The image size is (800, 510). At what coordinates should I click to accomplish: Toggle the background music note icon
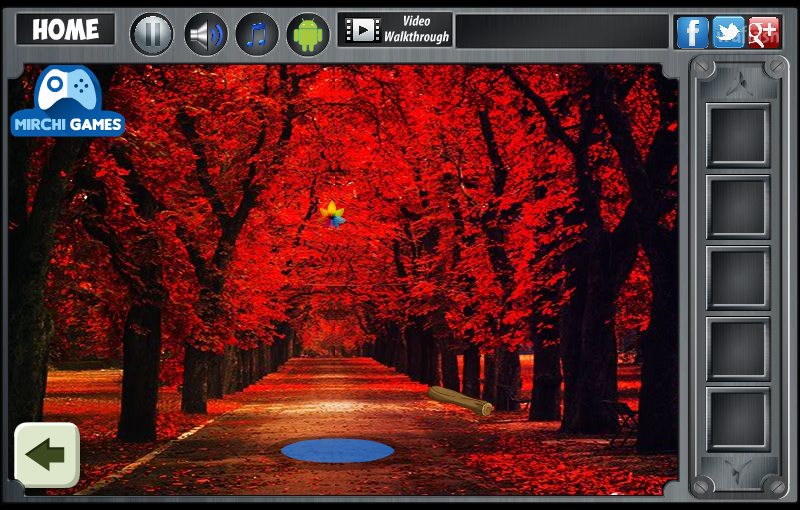click(257, 34)
